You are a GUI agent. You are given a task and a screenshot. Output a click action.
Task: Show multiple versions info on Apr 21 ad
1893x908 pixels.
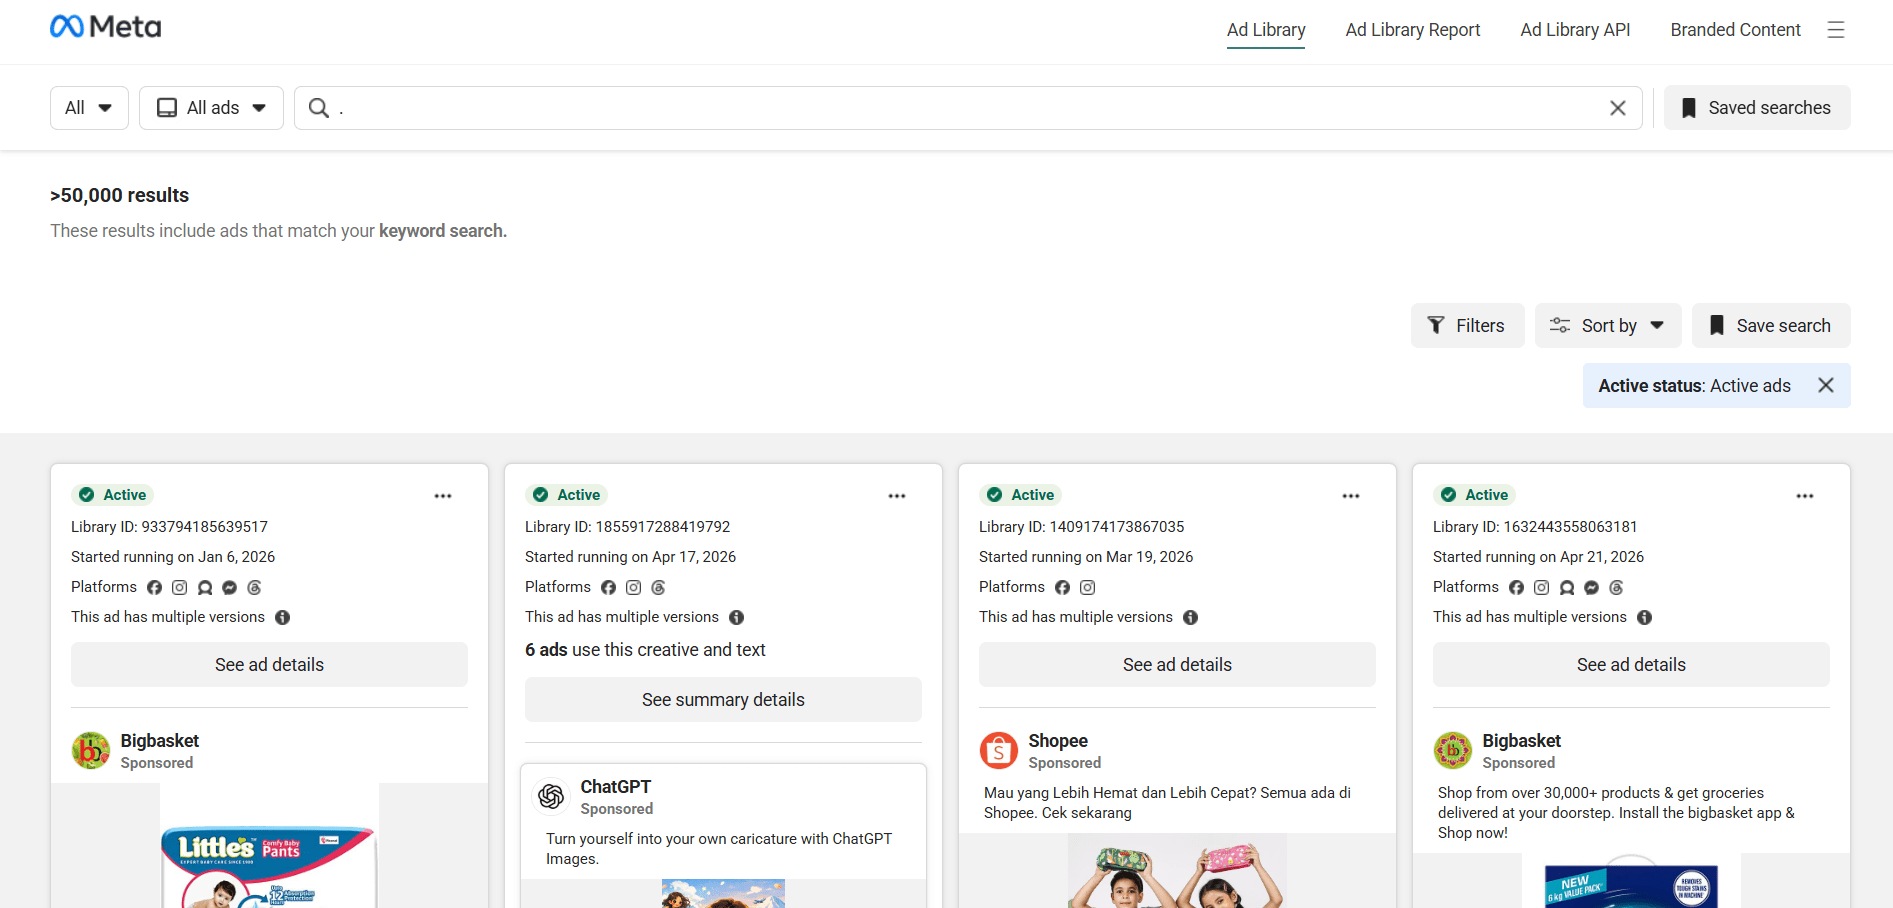tap(1645, 618)
